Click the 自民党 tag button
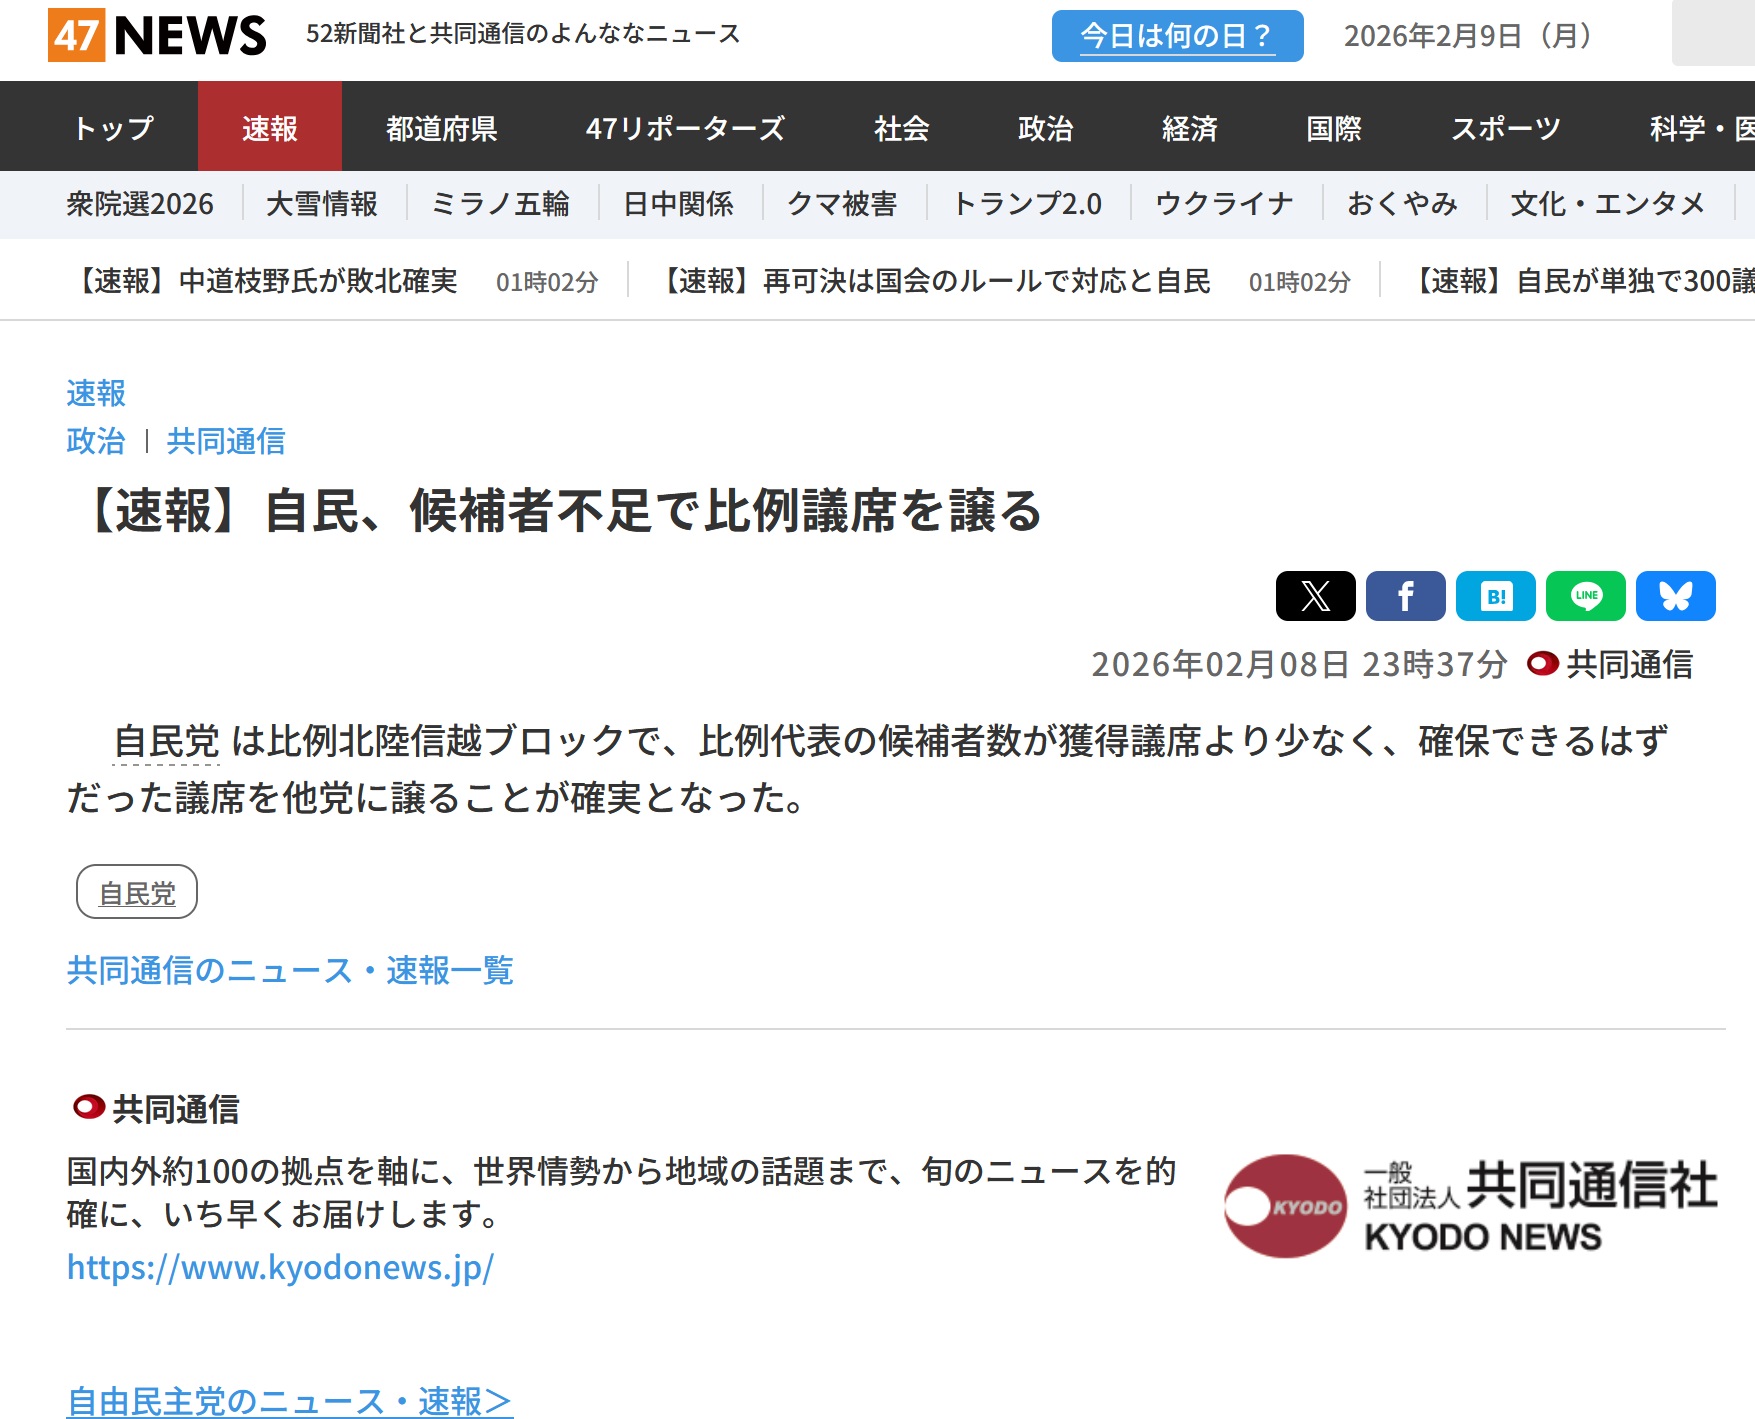Viewport: 1755px width, 1419px height. pos(137,892)
